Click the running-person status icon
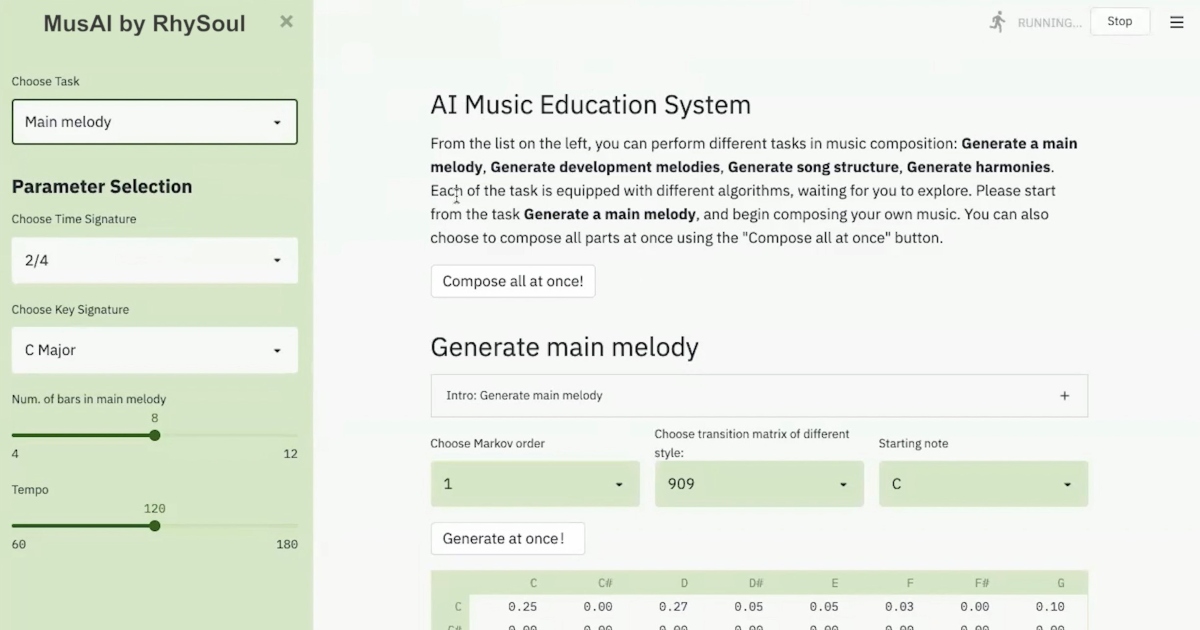This screenshot has height=630, width=1200. tap(996, 21)
